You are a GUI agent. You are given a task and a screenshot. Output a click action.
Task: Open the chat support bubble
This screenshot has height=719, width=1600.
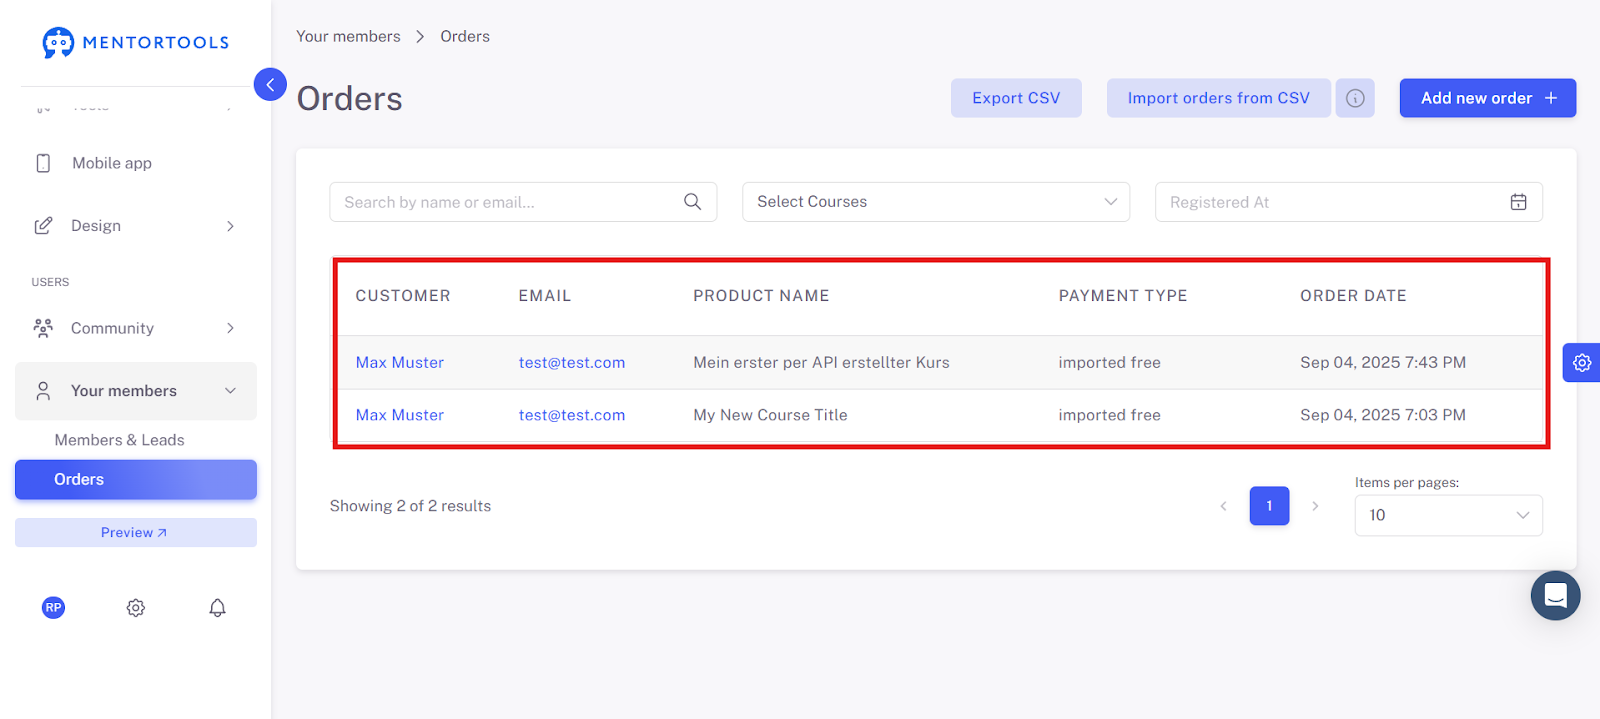coord(1555,596)
